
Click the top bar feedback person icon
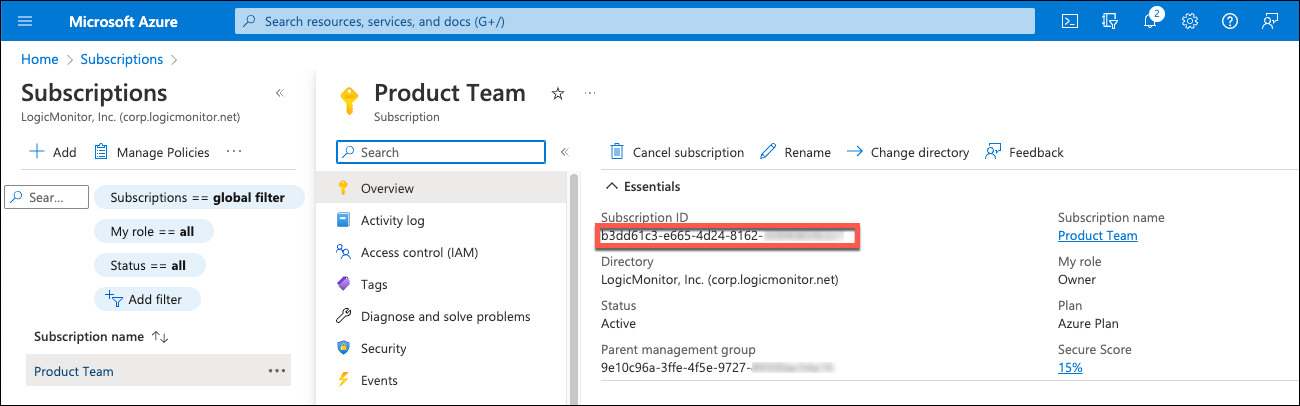[x=1270, y=21]
